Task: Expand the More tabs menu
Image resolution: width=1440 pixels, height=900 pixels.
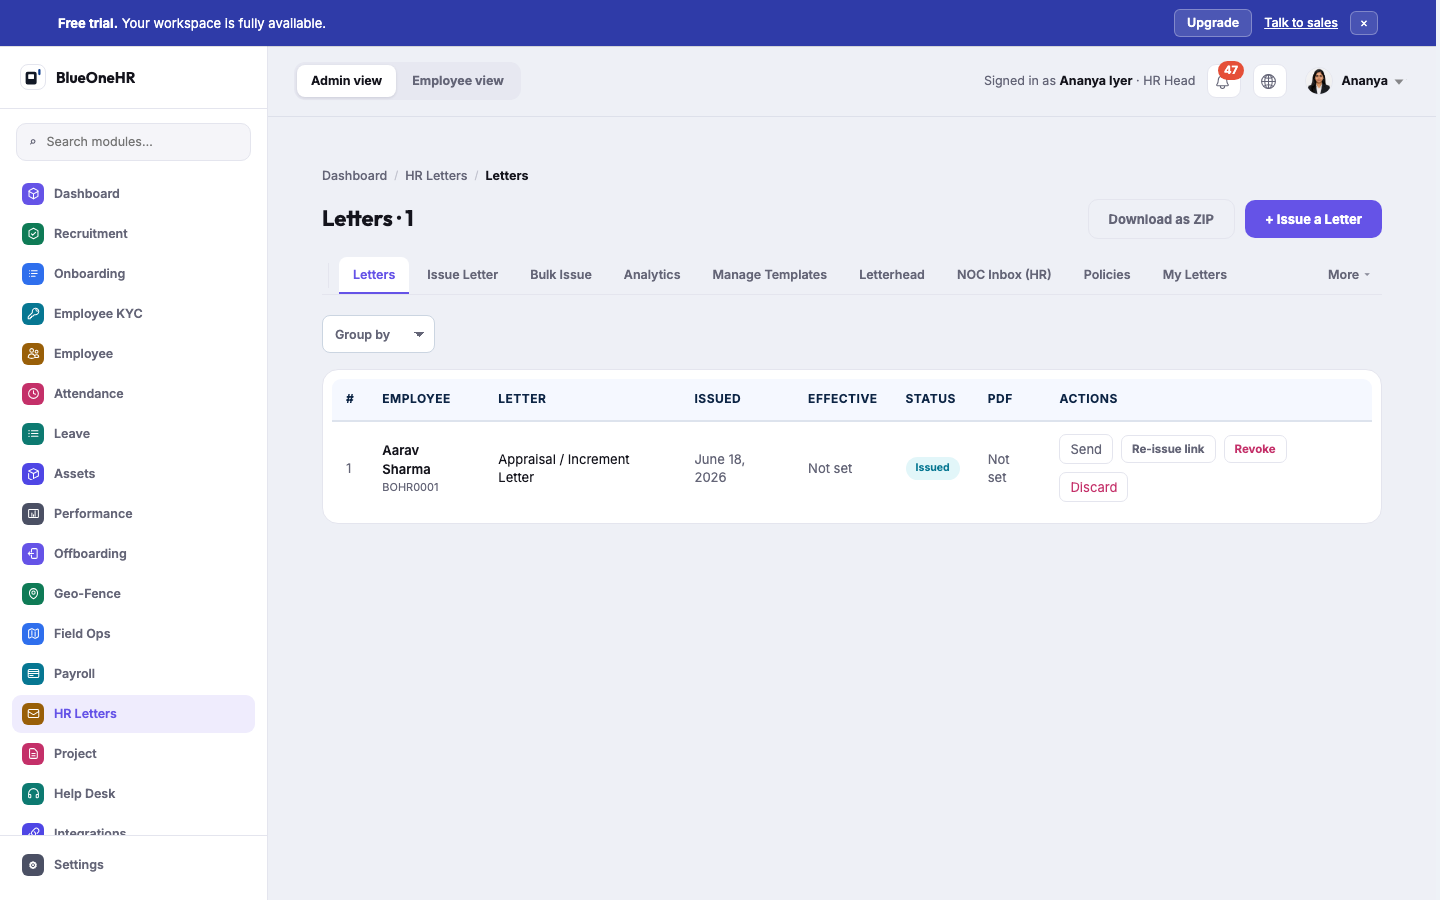Action: coord(1349,275)
